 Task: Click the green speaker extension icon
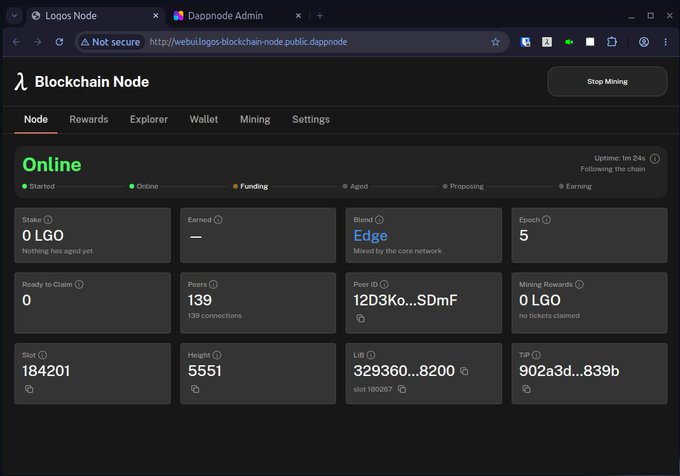(x=569, y=42)
